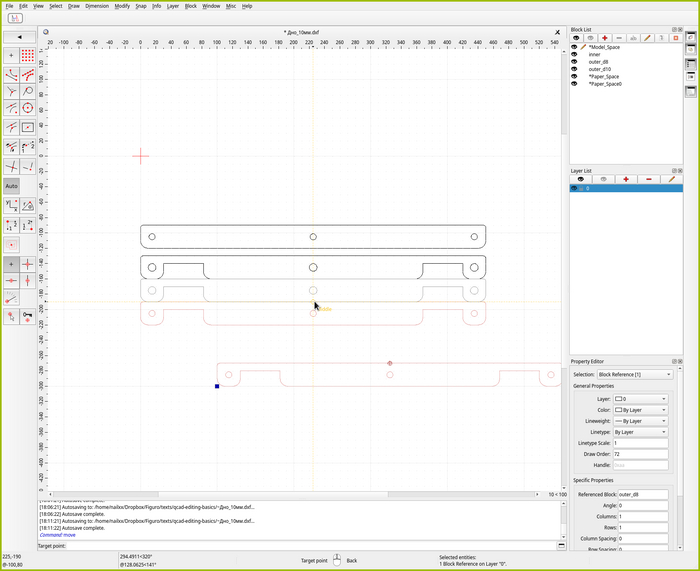This screenshot has width=700, height=571.
Task: Click the Draw Order input field
Action: [641, 455]
